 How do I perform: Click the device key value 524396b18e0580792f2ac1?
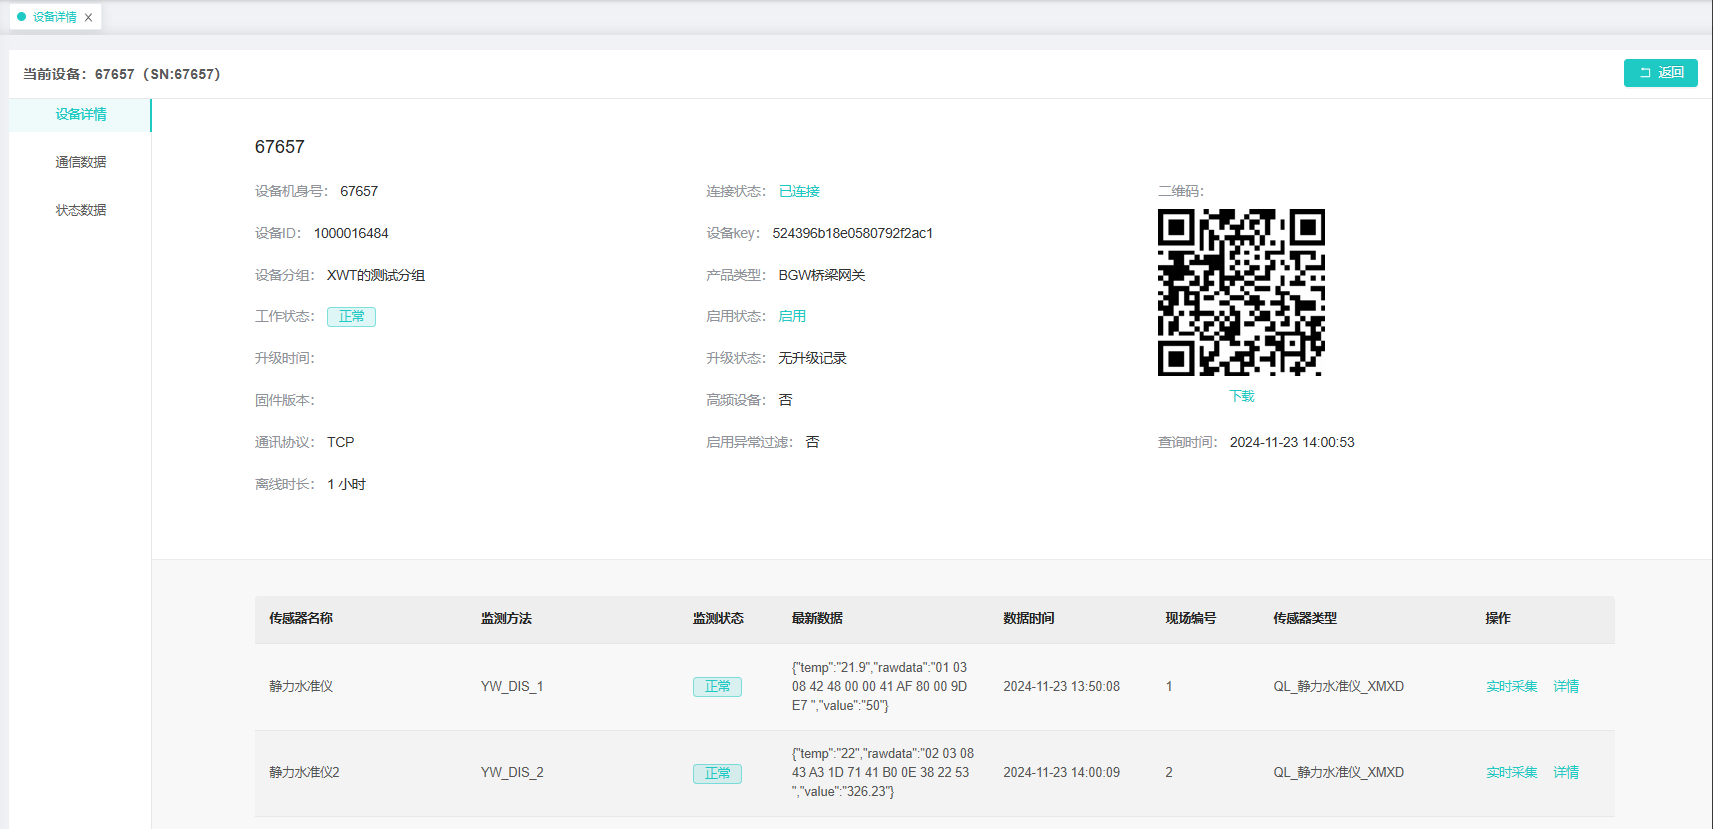point(852,233)
